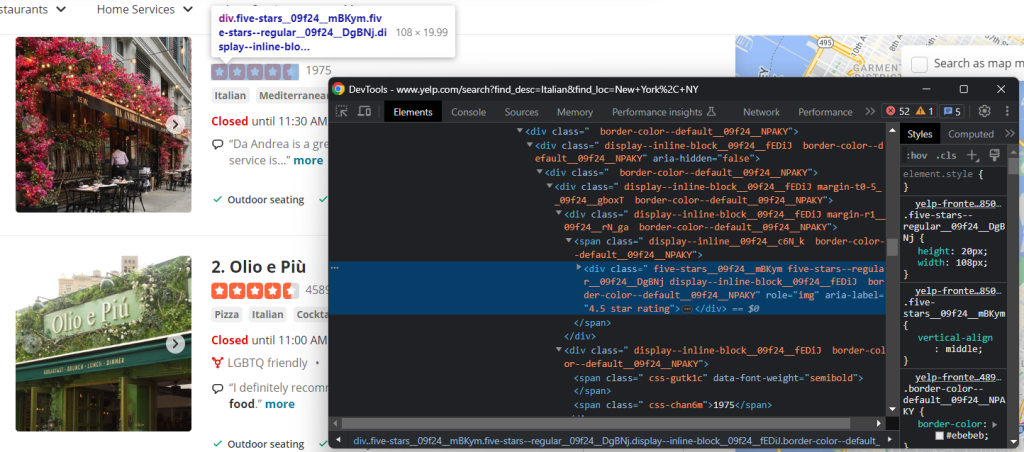Toggle the device toolbar icon
The width and height of the screenshot is (1024, 452).
(x=365, y=112)
